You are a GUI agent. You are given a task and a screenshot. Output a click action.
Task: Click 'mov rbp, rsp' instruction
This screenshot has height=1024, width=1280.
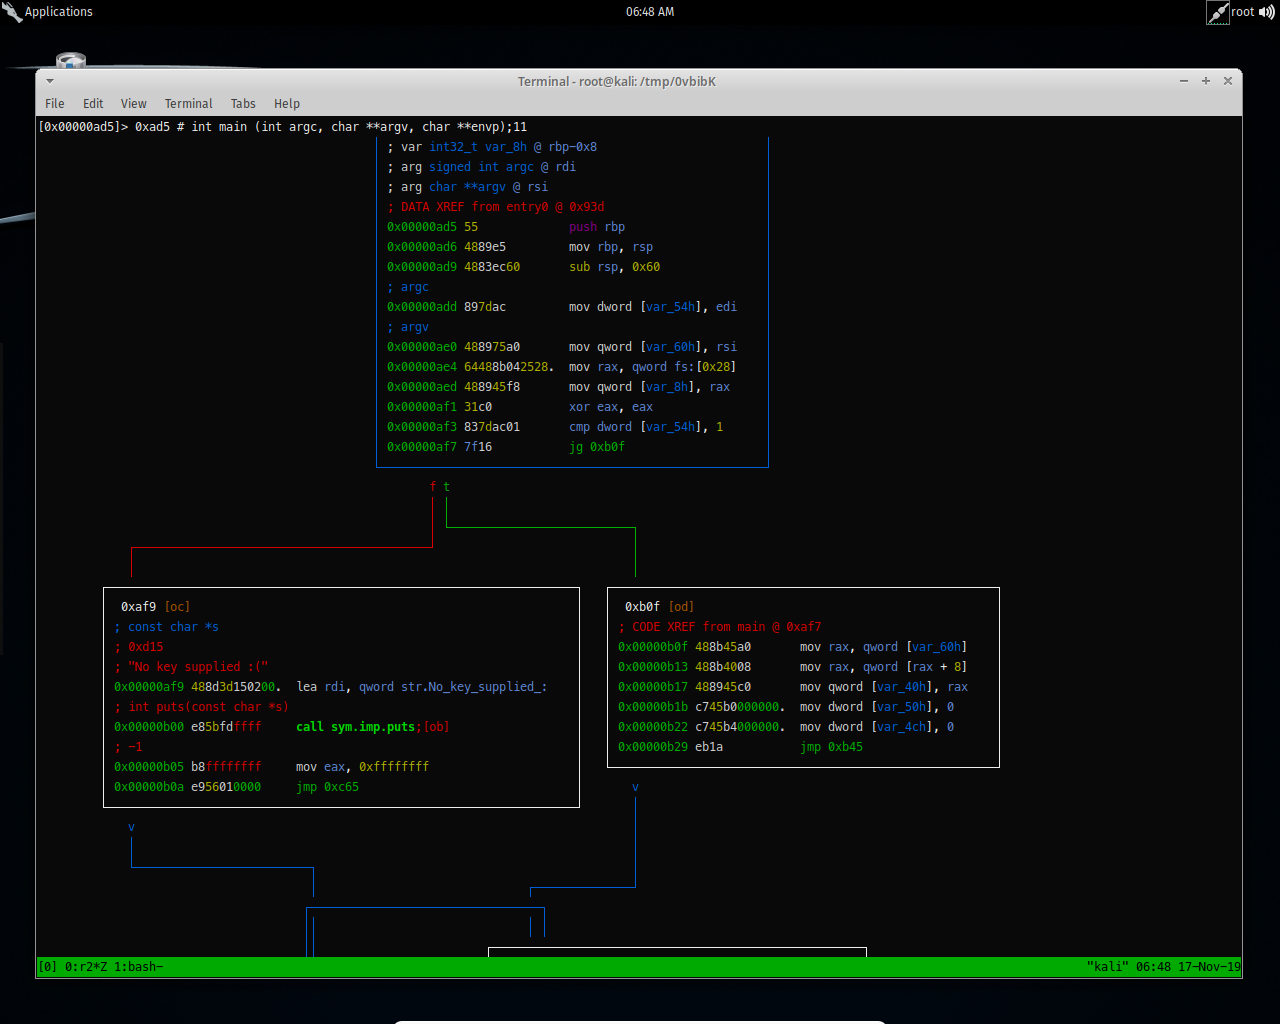[x=611, y=247]
